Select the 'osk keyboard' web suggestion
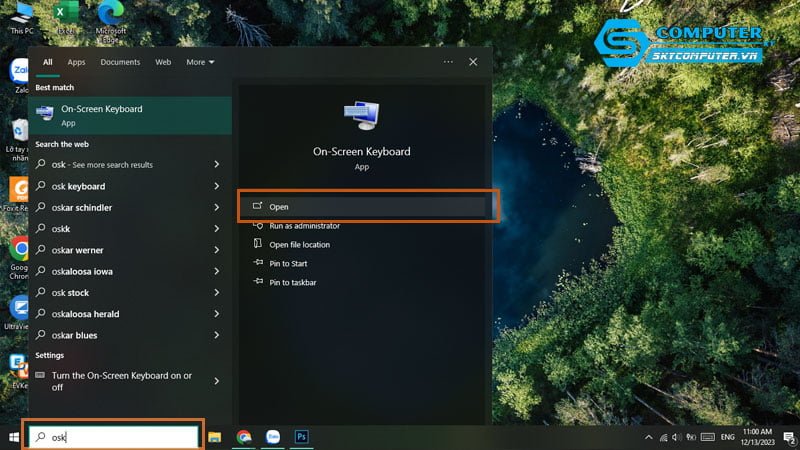This screenshot has height=450, width=800. [x=120, y=186]
